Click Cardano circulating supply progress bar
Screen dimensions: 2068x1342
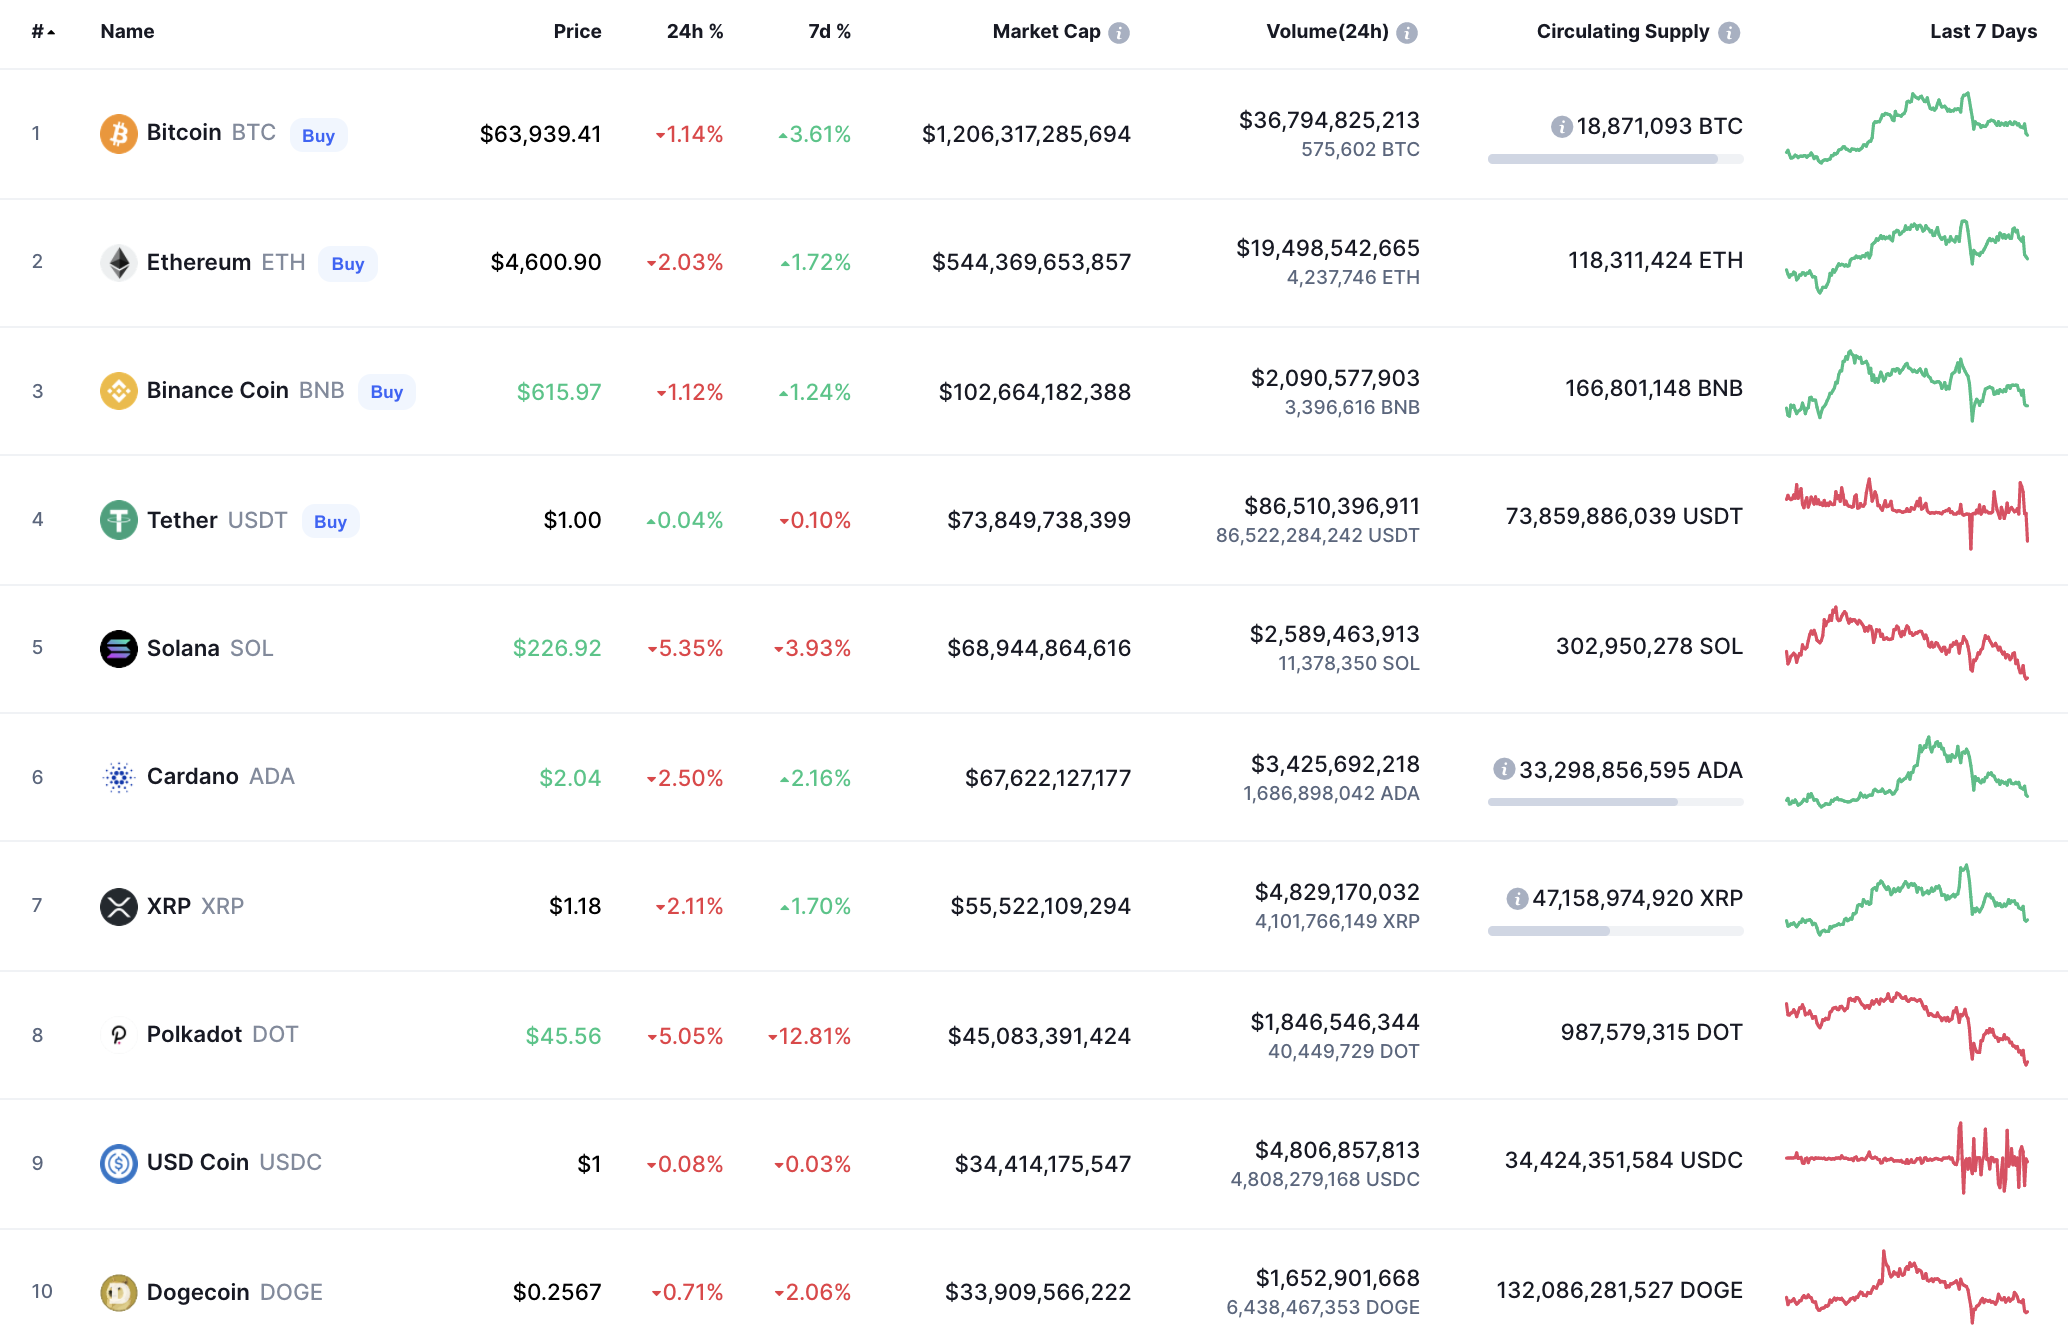click(1614, 802)
